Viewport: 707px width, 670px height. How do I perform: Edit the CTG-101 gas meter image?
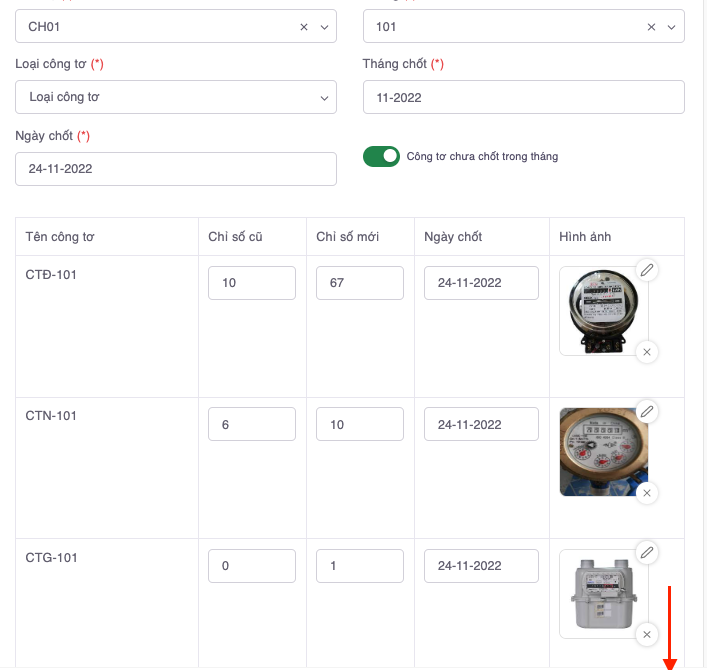[647, 553]
